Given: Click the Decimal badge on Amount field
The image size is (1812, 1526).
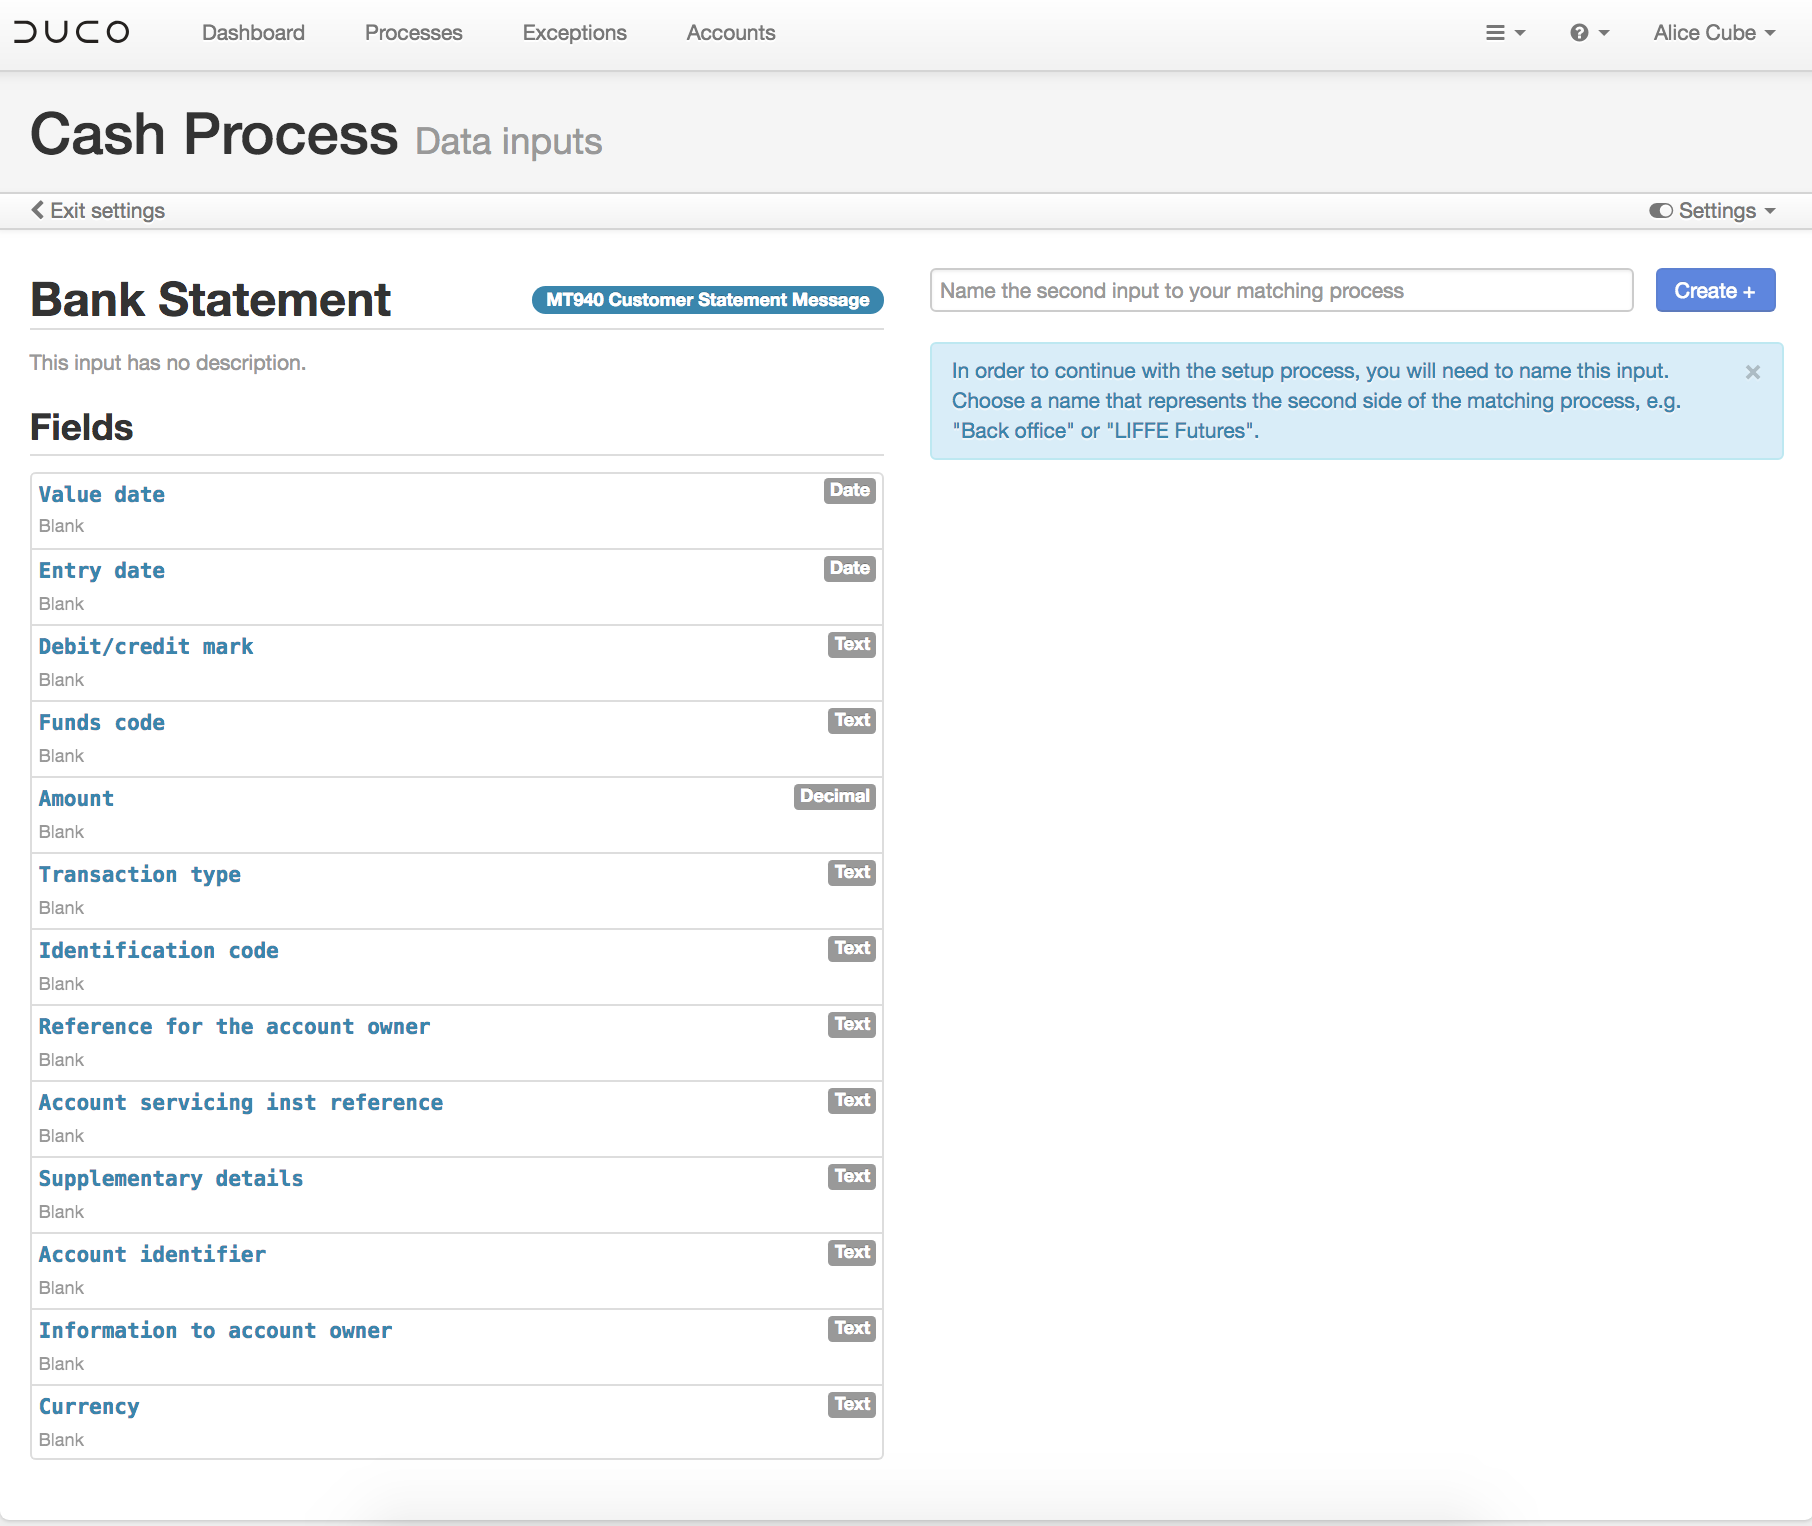Looking at the screenshot, I should coord(834,796).
